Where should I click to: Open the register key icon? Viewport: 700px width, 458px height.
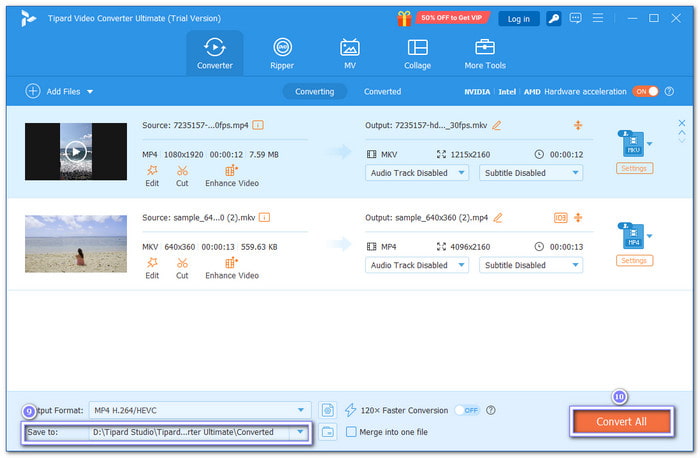coord(554,18)
